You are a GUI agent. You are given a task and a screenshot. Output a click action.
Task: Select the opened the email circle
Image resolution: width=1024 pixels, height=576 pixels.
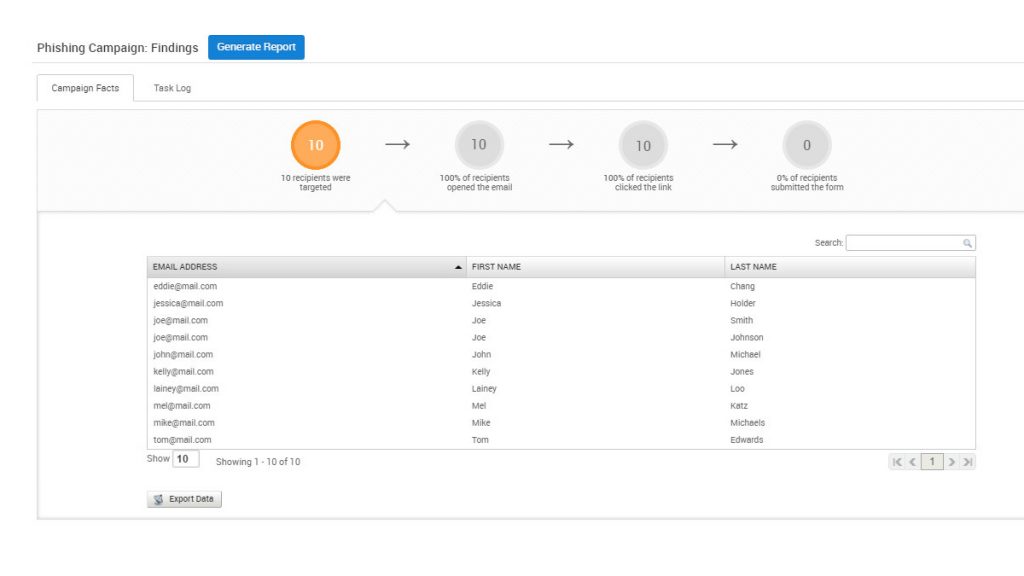(x=479, y=145)
